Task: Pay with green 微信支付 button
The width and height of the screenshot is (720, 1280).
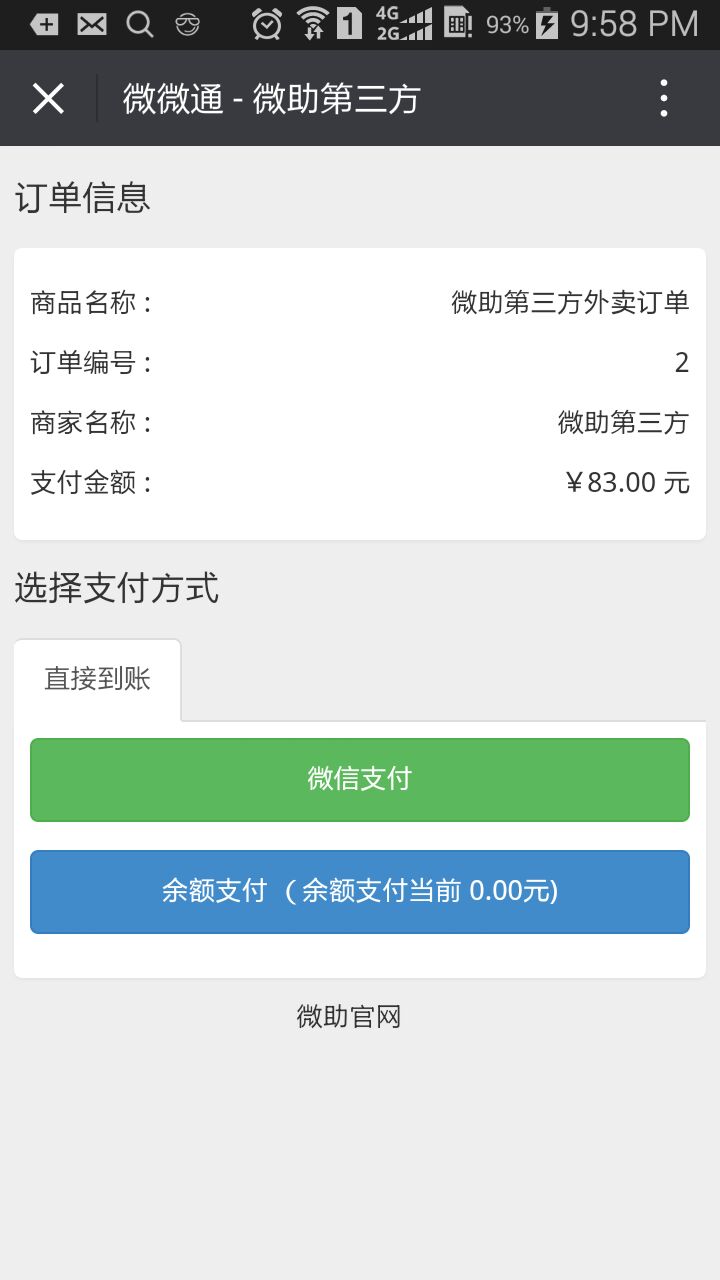Action: (360, 779)
